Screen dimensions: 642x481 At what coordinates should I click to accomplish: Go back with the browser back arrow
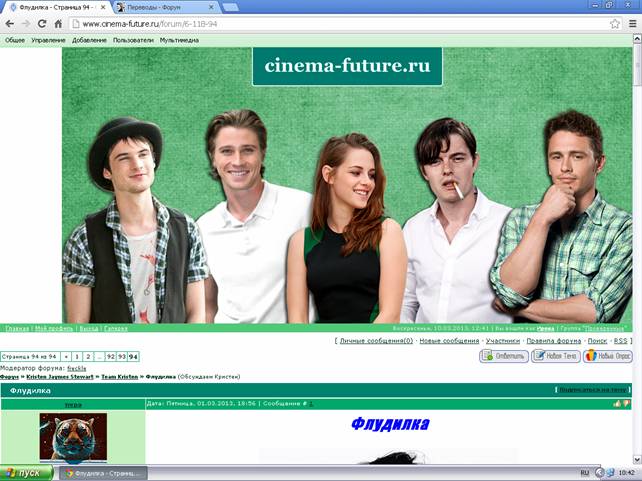pos(9,24)
